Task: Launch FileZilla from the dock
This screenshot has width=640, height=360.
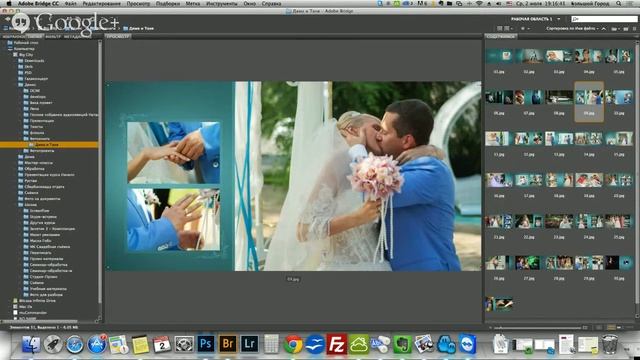Action: [337, 344]
